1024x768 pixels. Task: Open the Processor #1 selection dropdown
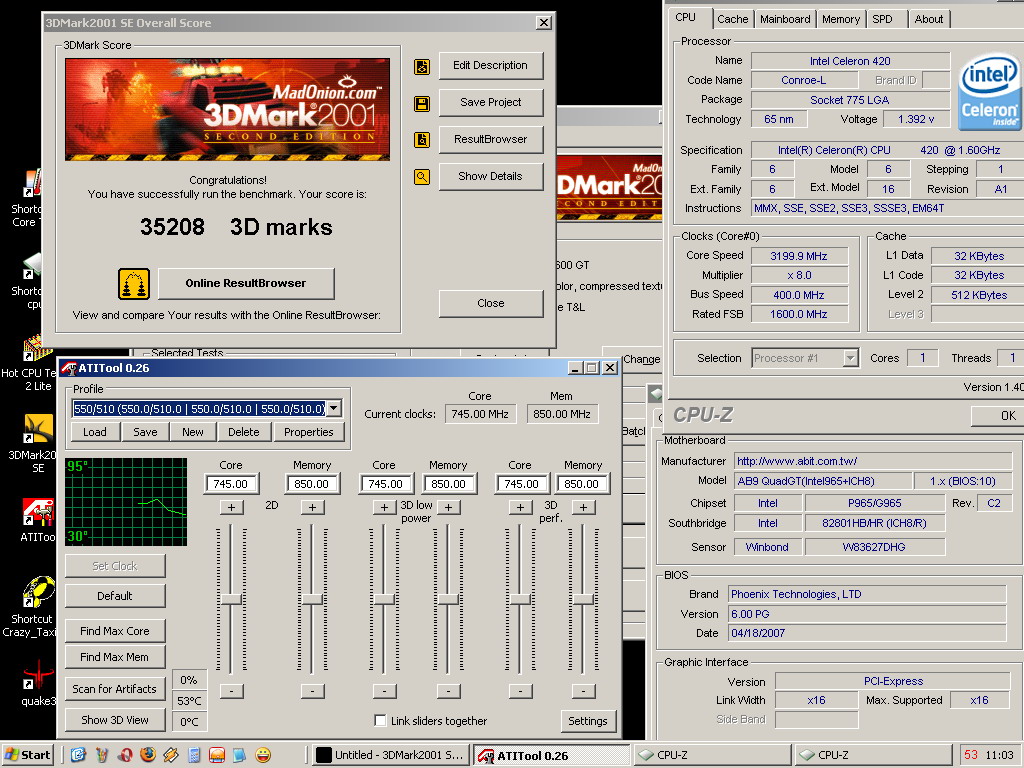[850, 358]
